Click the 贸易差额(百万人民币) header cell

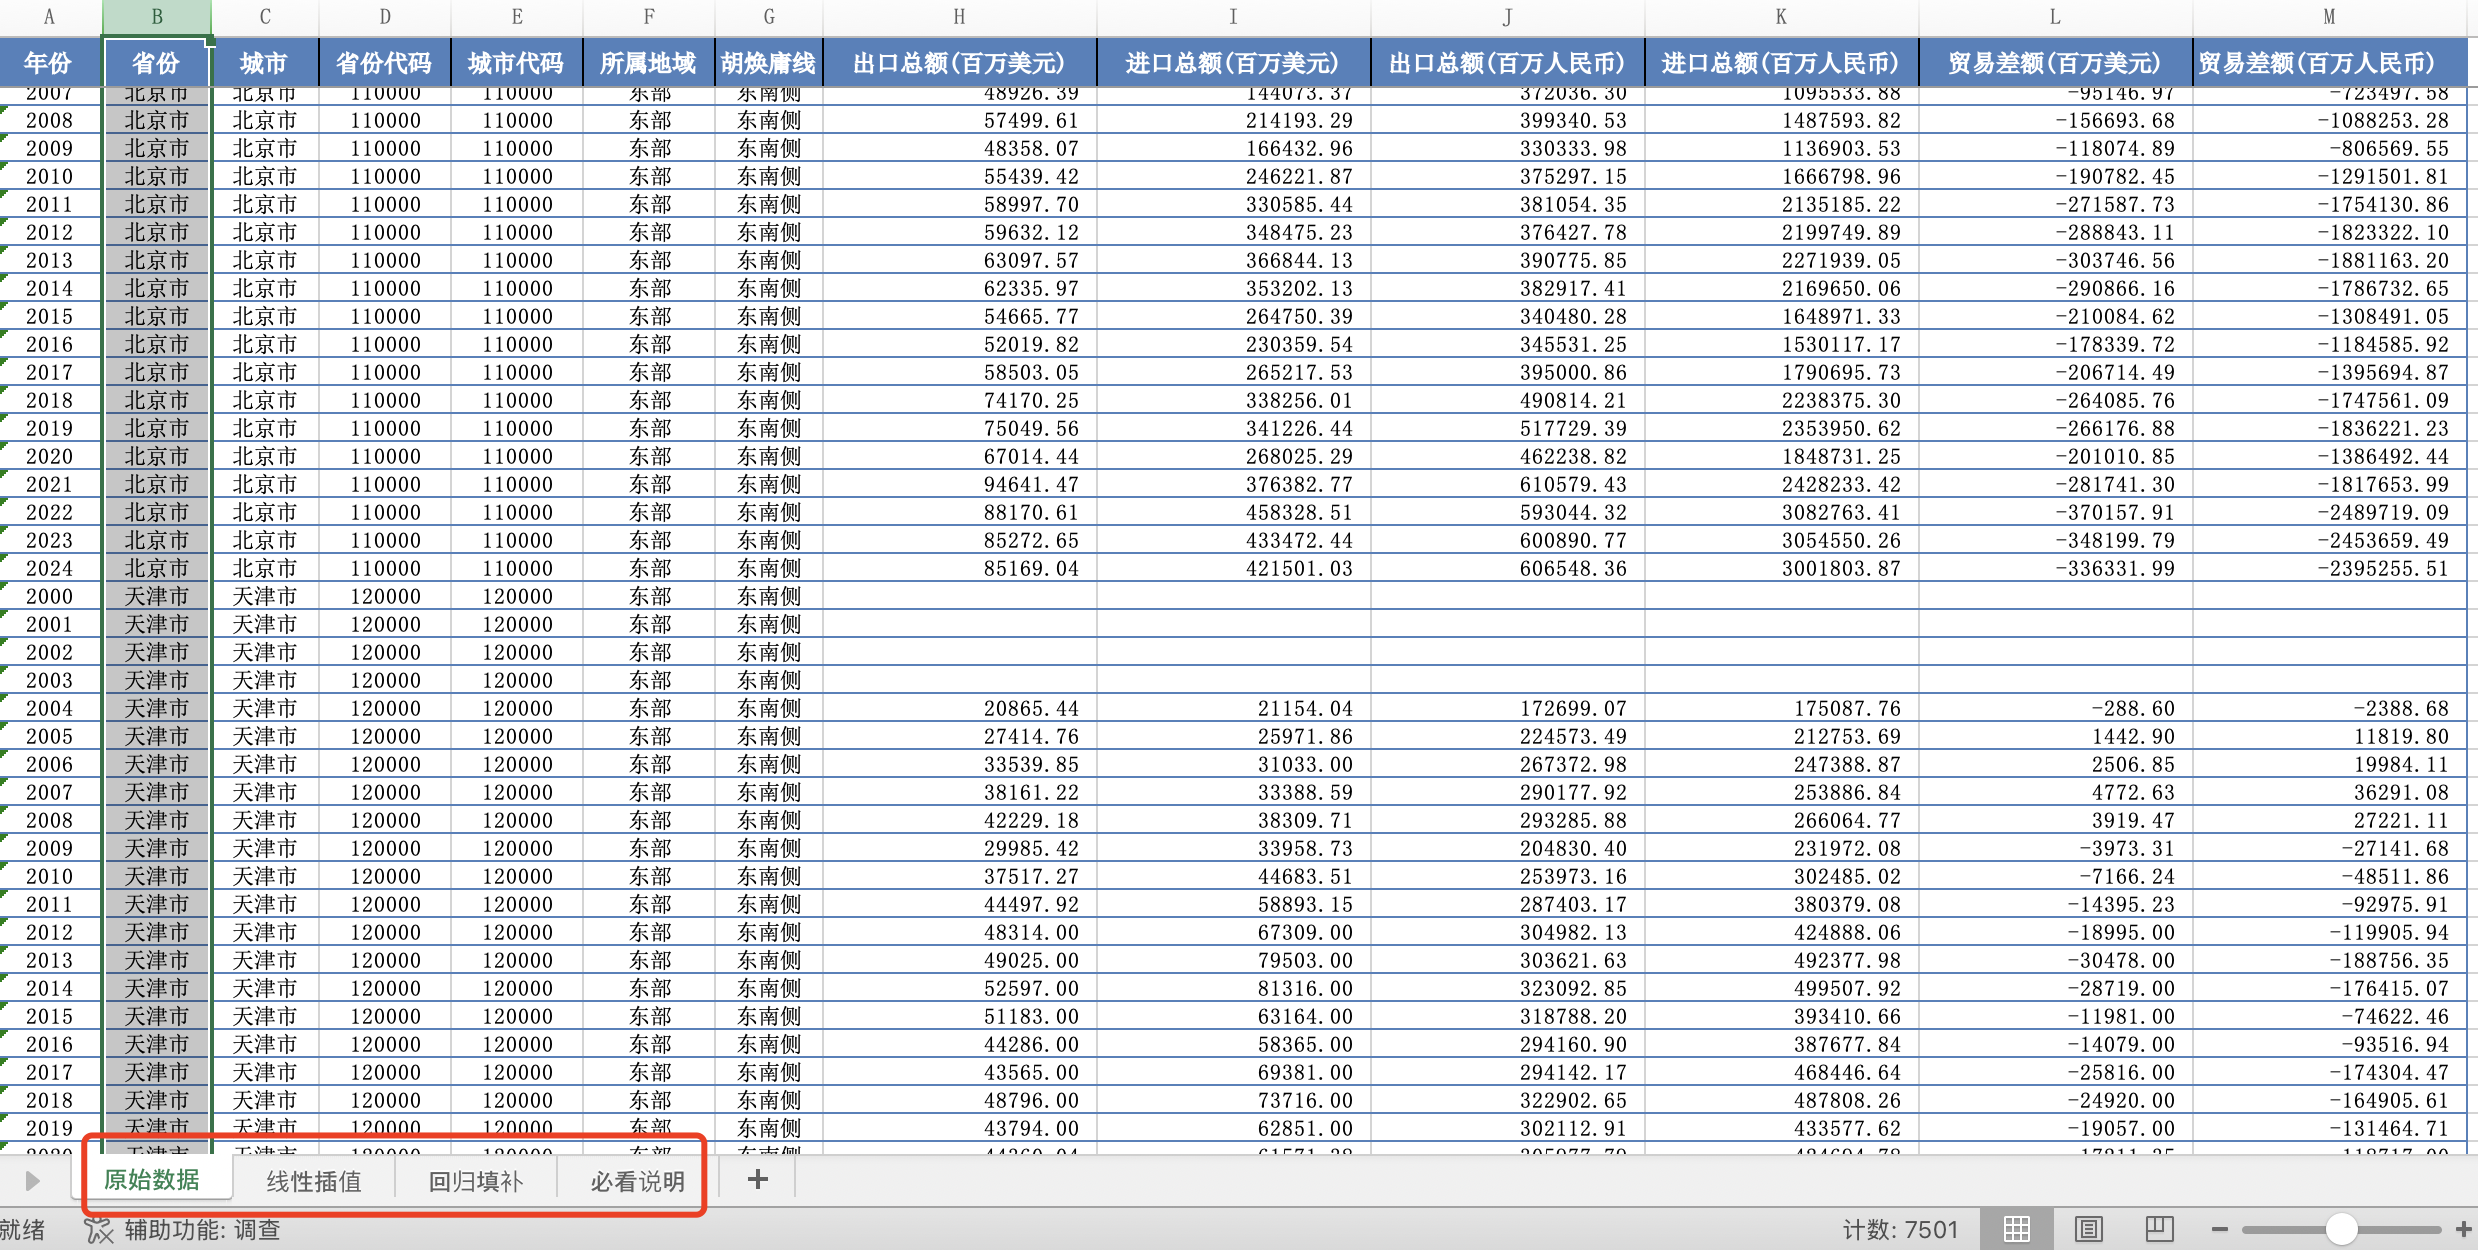click(x=2316, y=63)
